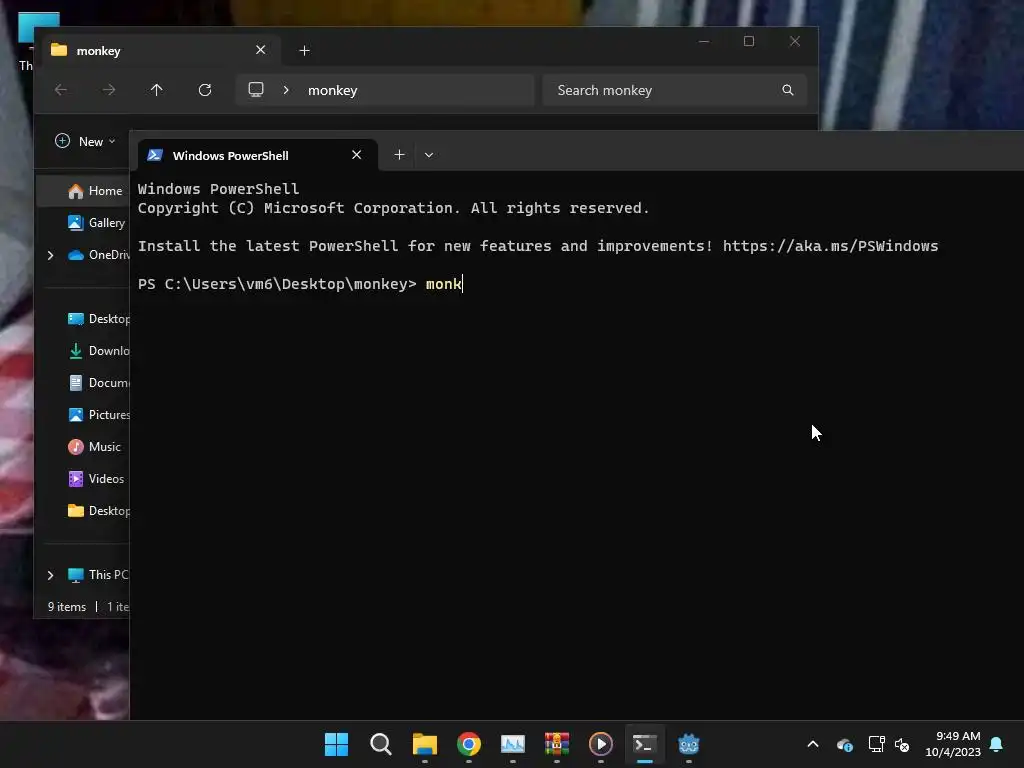Image resolution: width=1024 pixels, height=768 pixels.
Task: Open the monitor graph app on taskbar
Action: [x=513, y=744]
